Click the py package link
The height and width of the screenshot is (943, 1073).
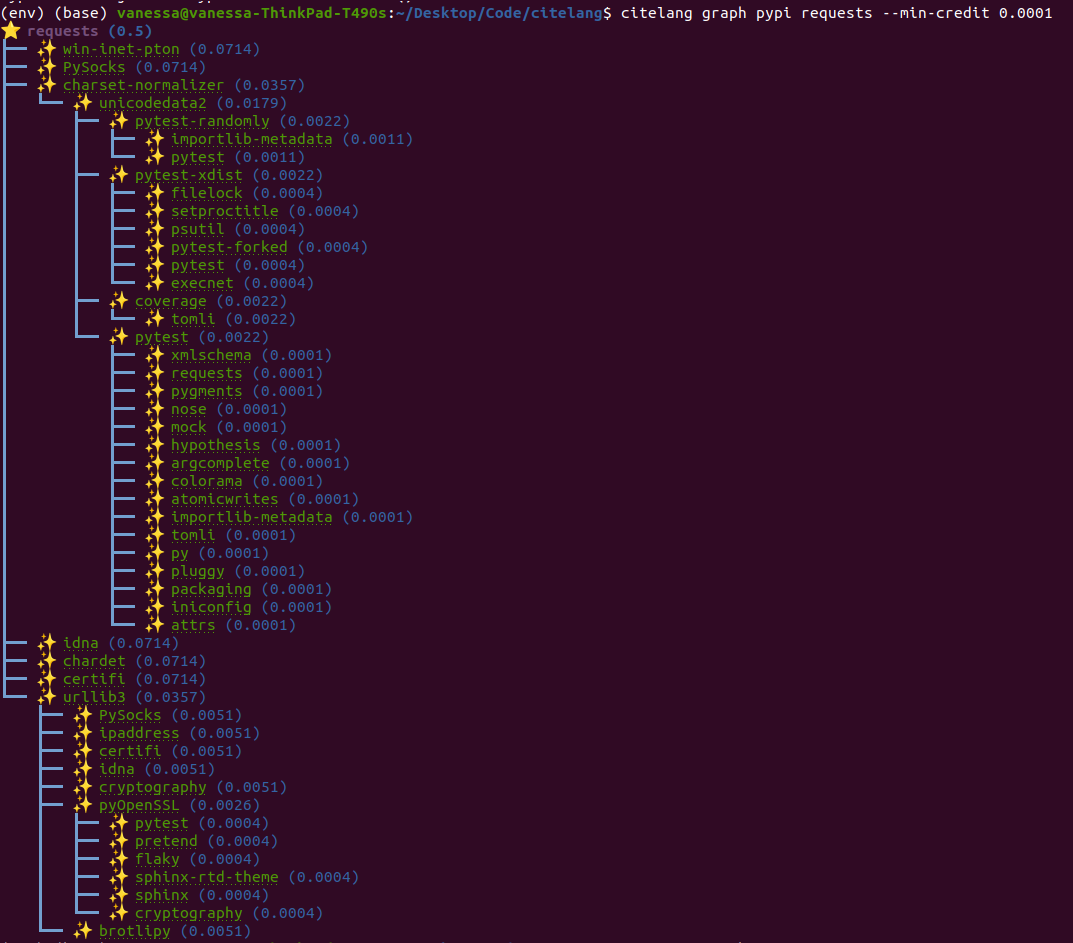179,553
